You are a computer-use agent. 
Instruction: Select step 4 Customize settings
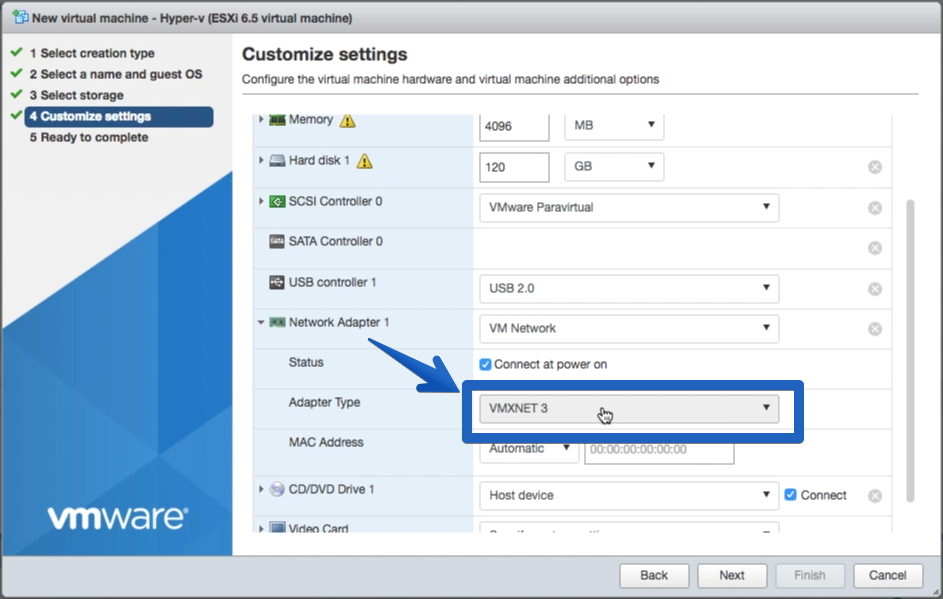pos(118,117)
